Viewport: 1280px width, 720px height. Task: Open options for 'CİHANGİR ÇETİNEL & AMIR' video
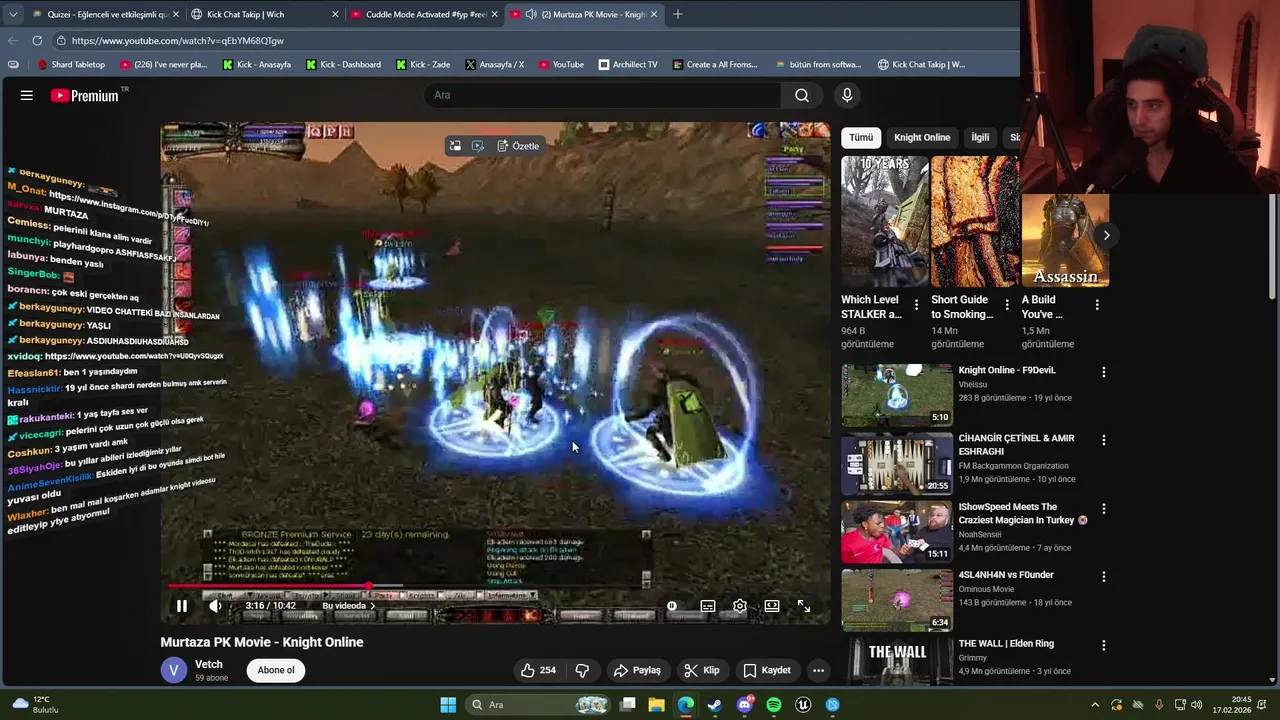point(1104,440)
